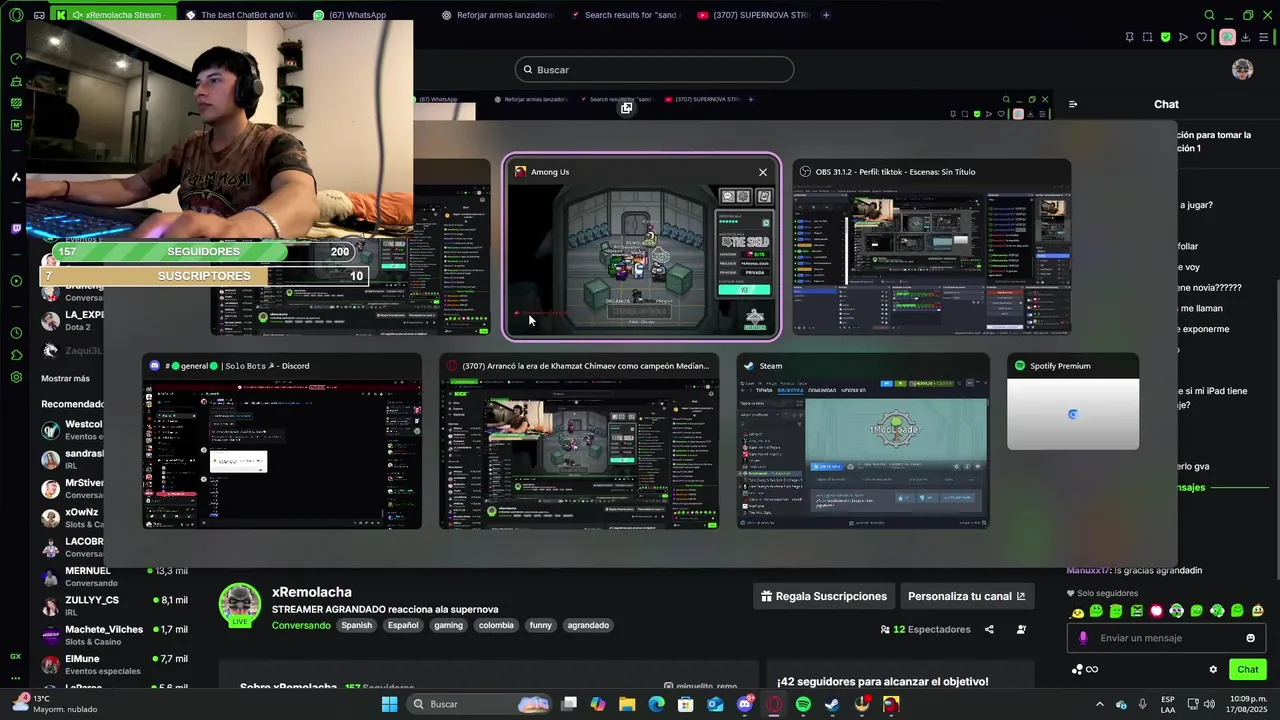Insert the first yellow emote in quick row
The image size is (1280, 720).
click(x=1077, y=611)
